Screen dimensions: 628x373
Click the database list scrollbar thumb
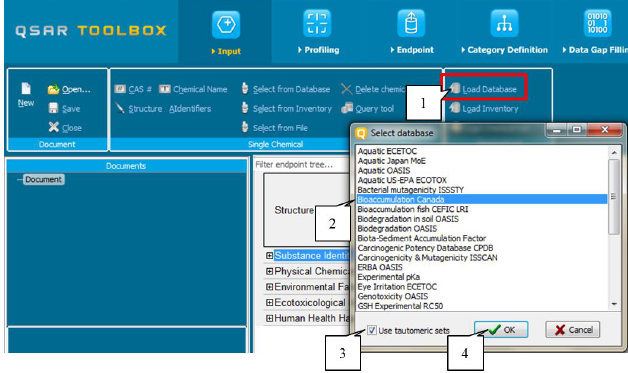(614, 196)
